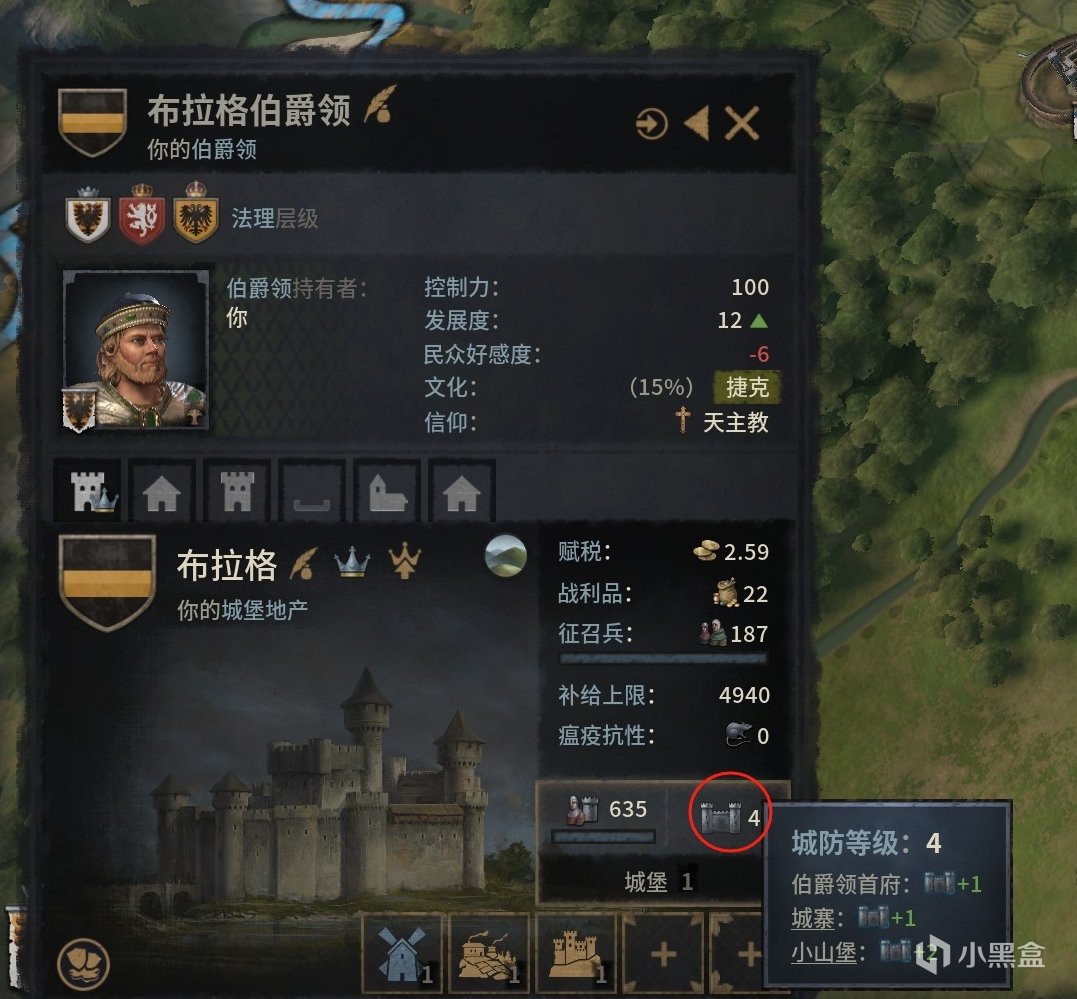
Task: Open the golden eagle empire coat of arms
Action: [196, 212]
